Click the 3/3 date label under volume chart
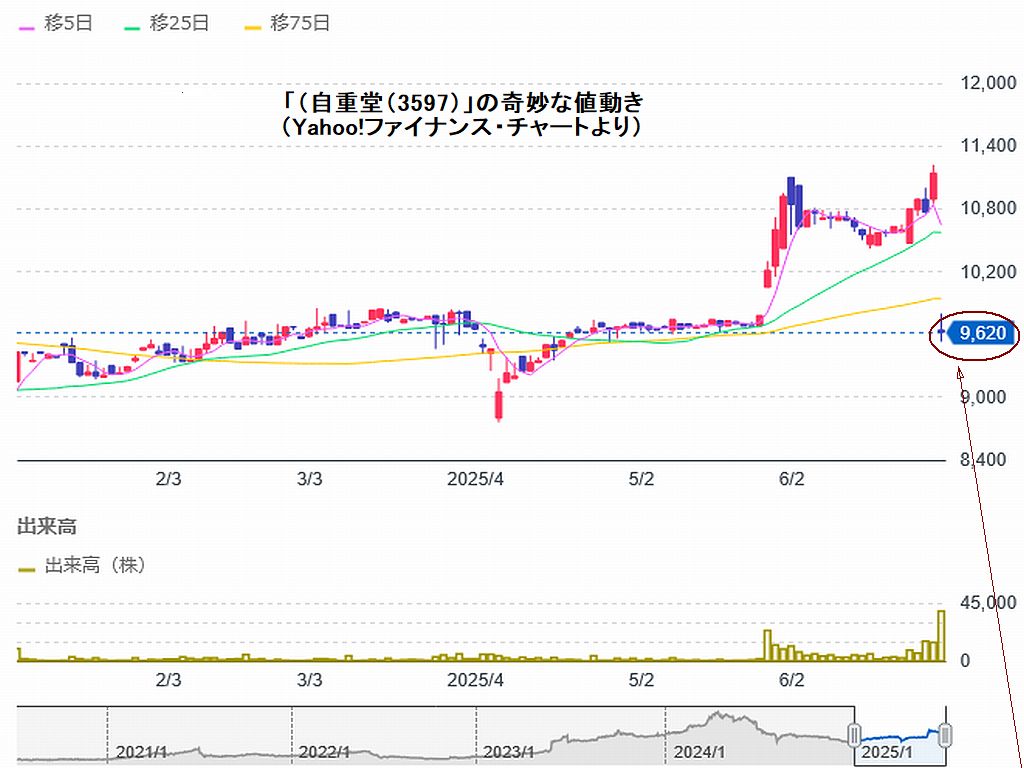1024x768 pixels. (310, 680)
